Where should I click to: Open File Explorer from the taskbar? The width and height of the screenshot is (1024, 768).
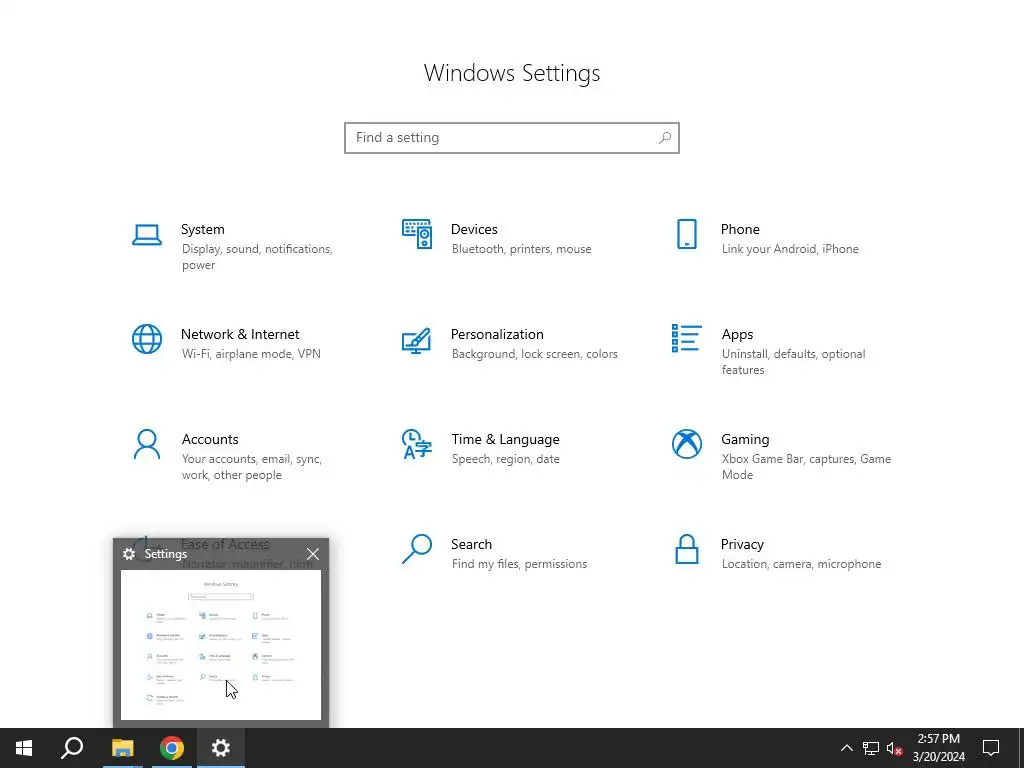(x=122, y=748)
